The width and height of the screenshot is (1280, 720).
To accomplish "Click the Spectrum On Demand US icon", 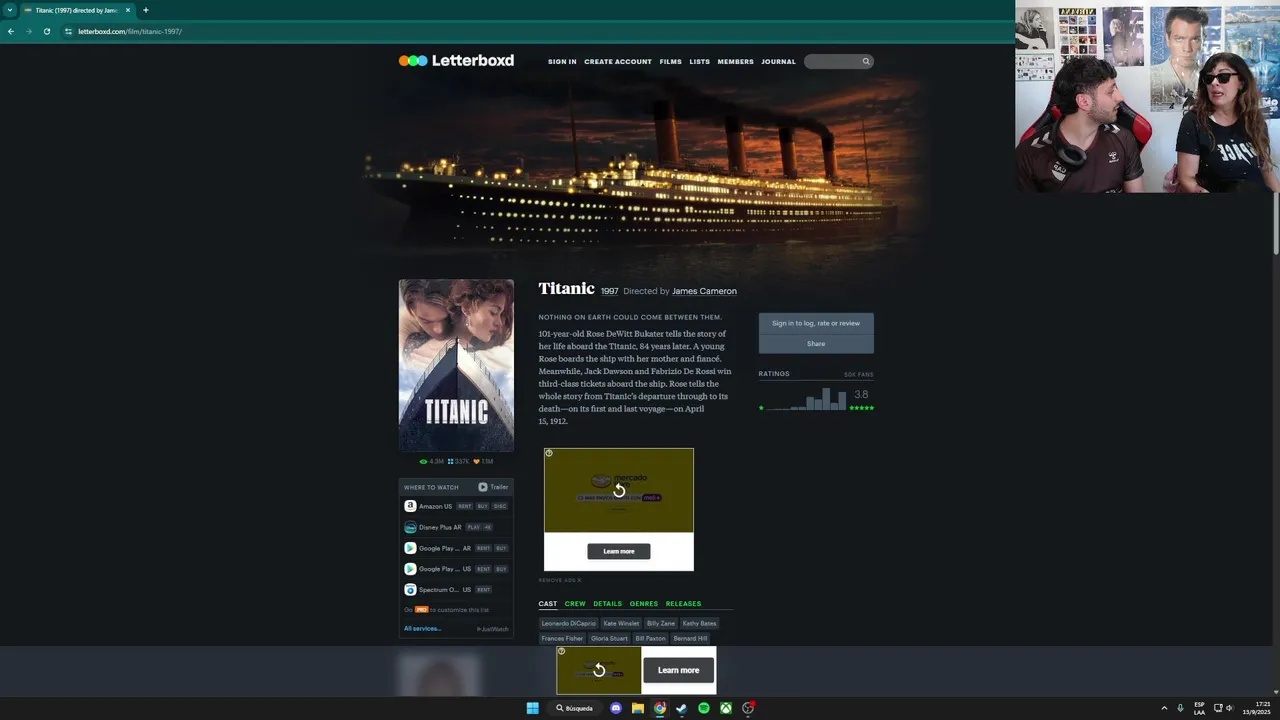I will pos(410,590).
